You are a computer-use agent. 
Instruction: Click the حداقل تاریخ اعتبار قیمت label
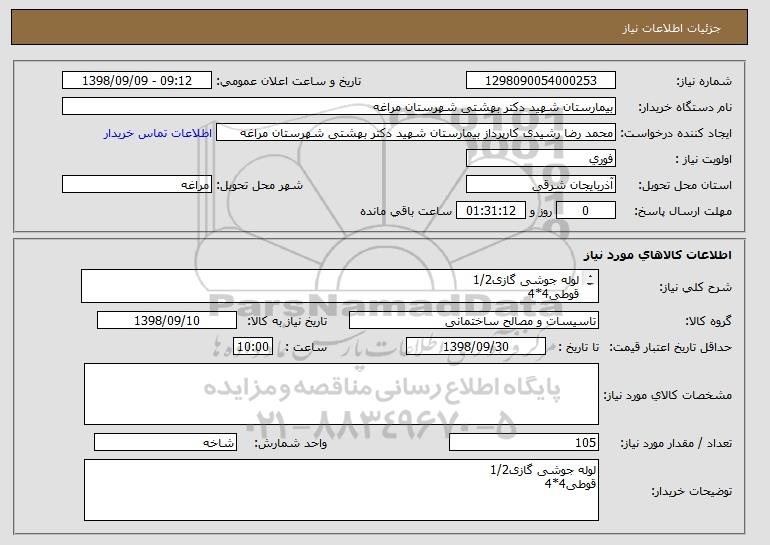click(x=671, y=347)
